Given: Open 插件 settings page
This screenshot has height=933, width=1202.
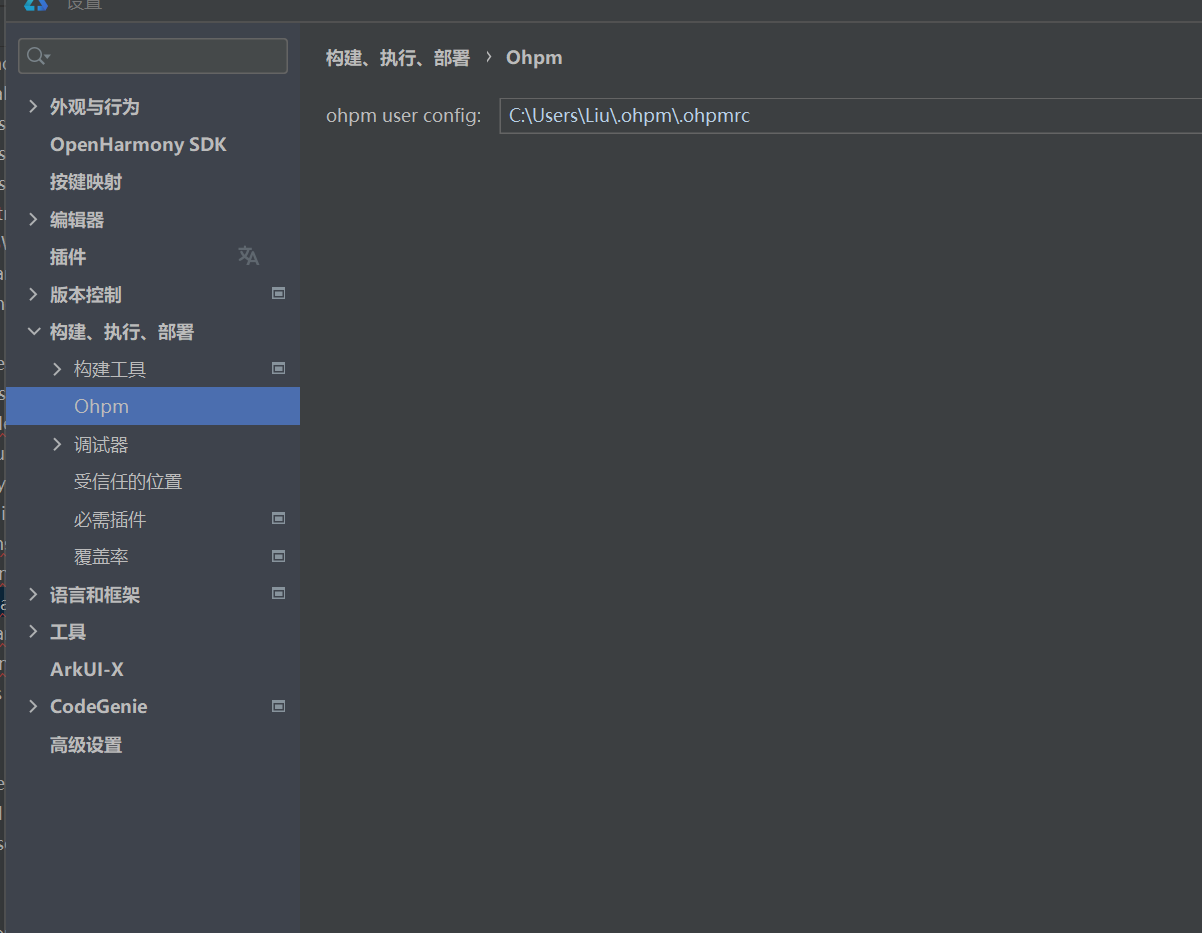Looking at the screenshot, I should pos(68,257).
